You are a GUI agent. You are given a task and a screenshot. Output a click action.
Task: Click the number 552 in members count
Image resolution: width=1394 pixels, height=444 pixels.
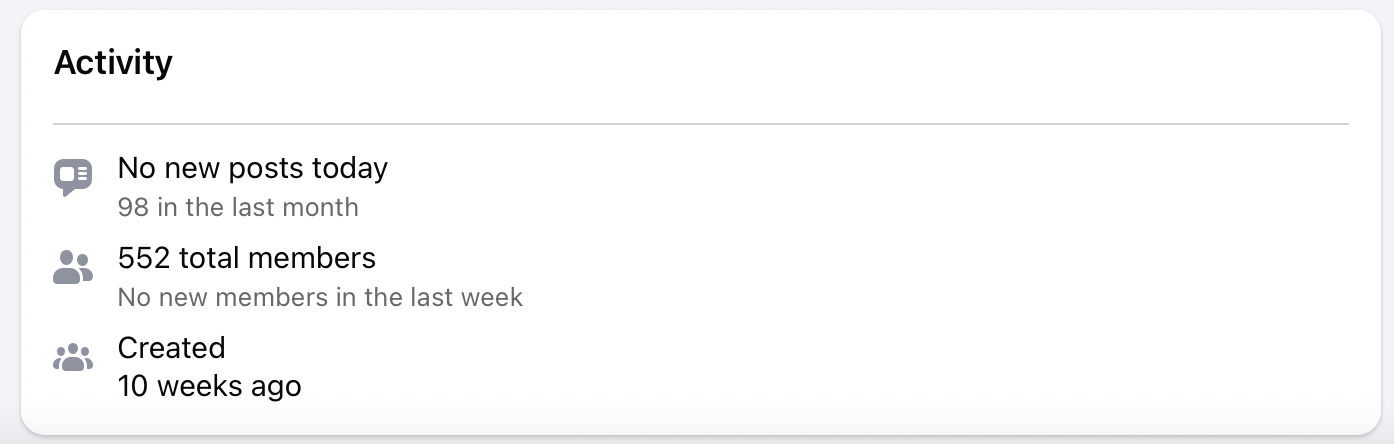pos(144,258)
